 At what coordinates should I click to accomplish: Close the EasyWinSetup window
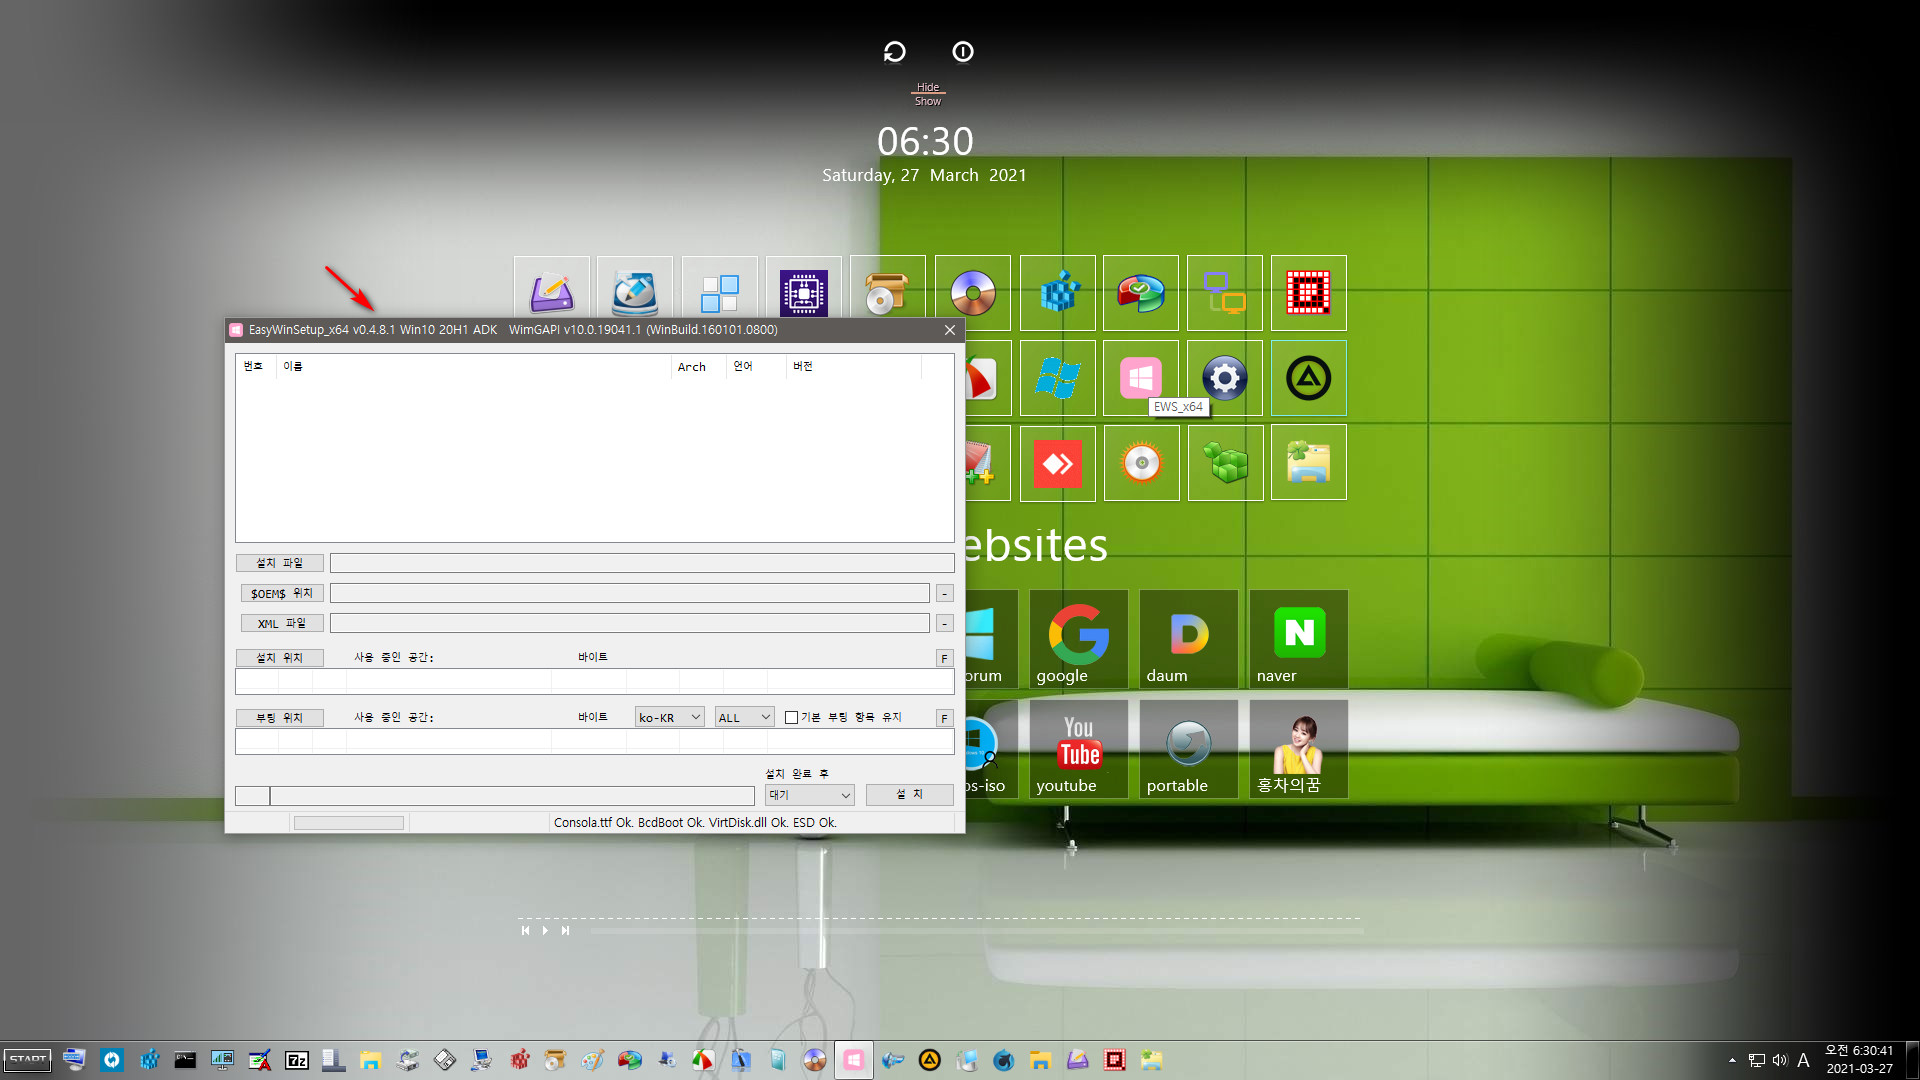click(950, 330)
